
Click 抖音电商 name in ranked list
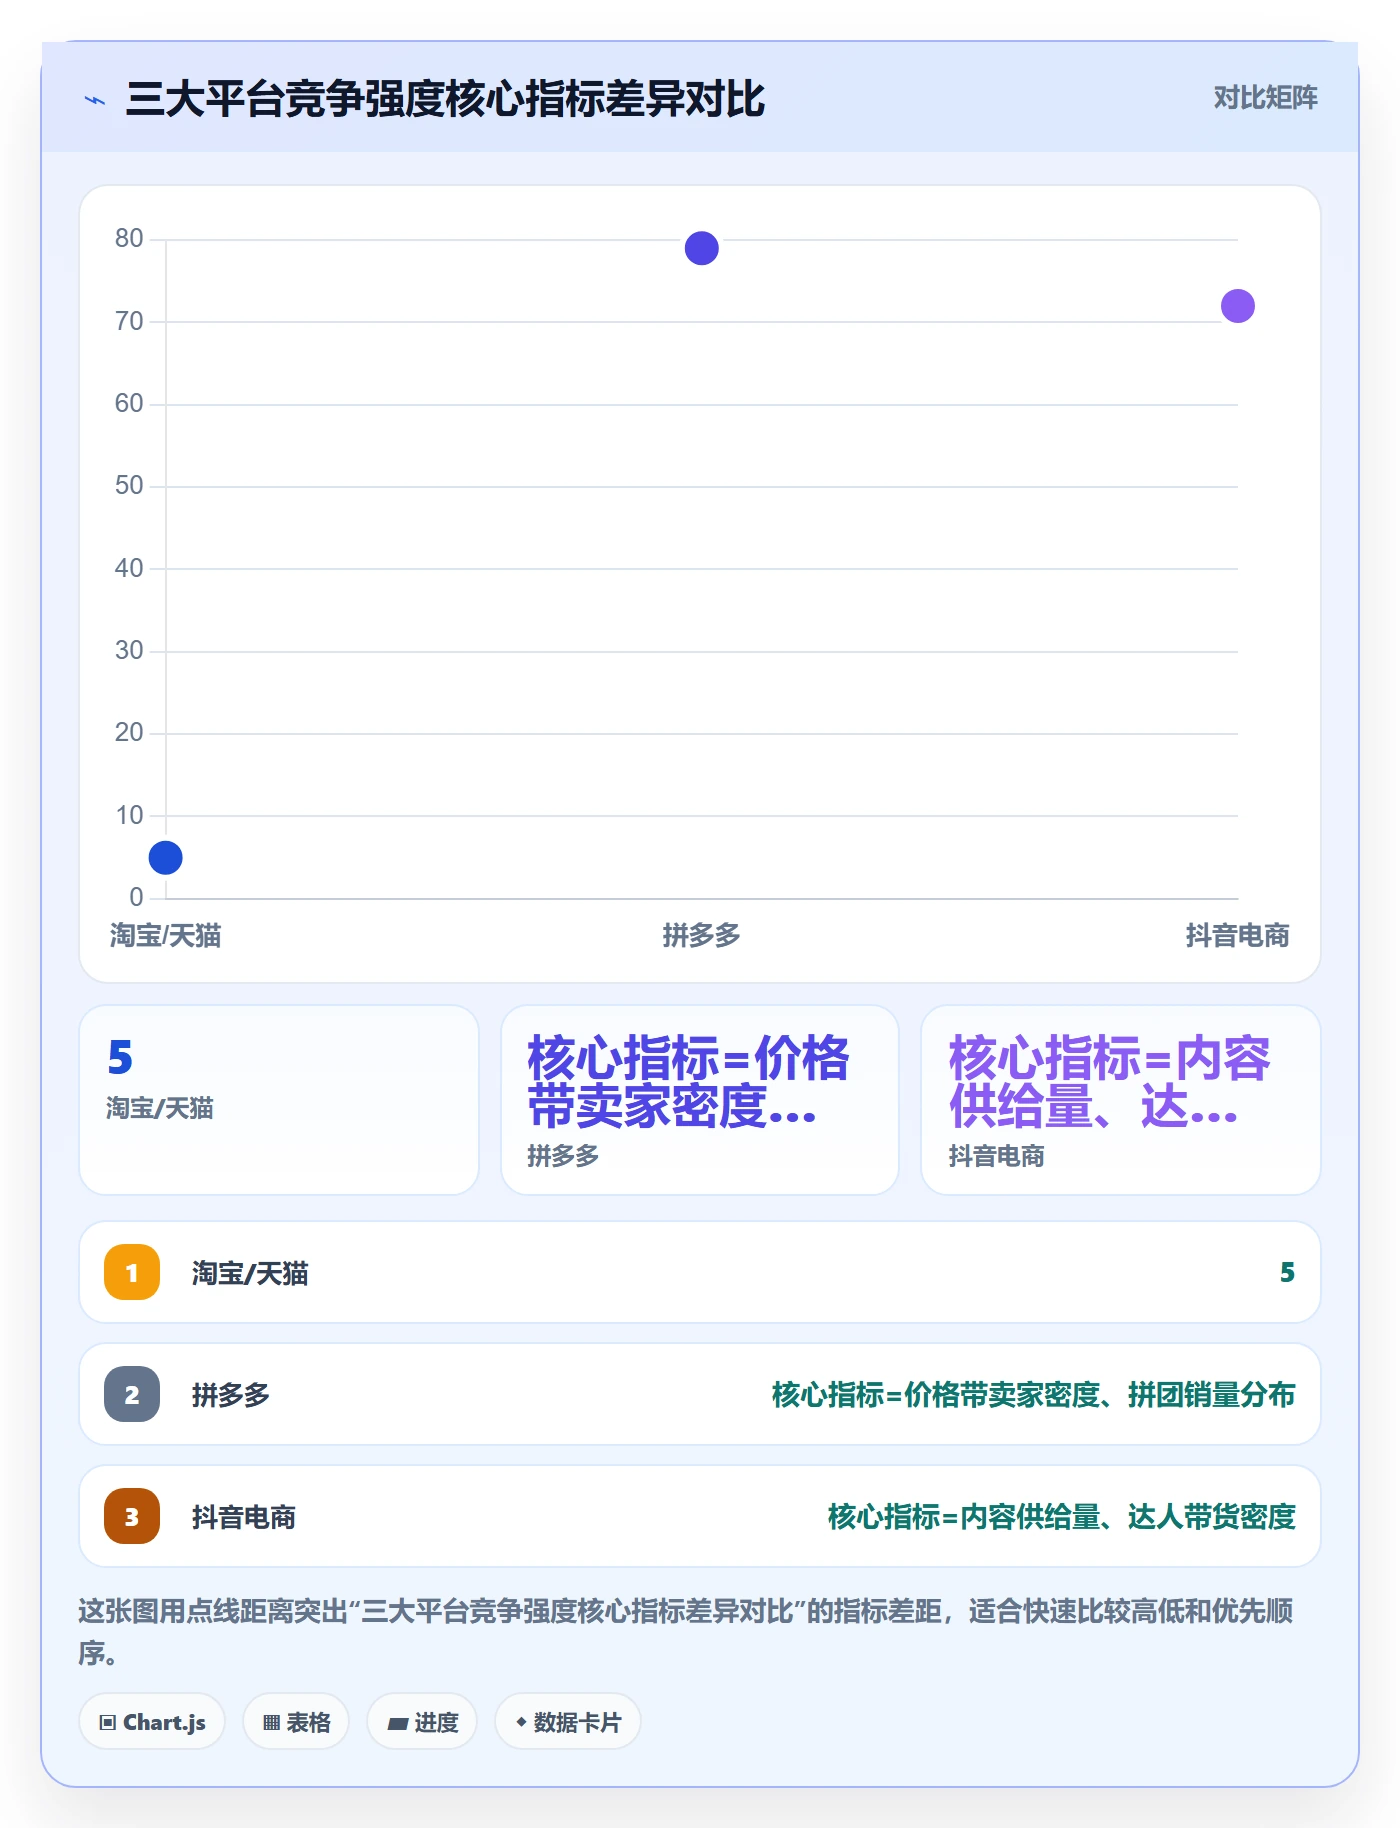244,1517
